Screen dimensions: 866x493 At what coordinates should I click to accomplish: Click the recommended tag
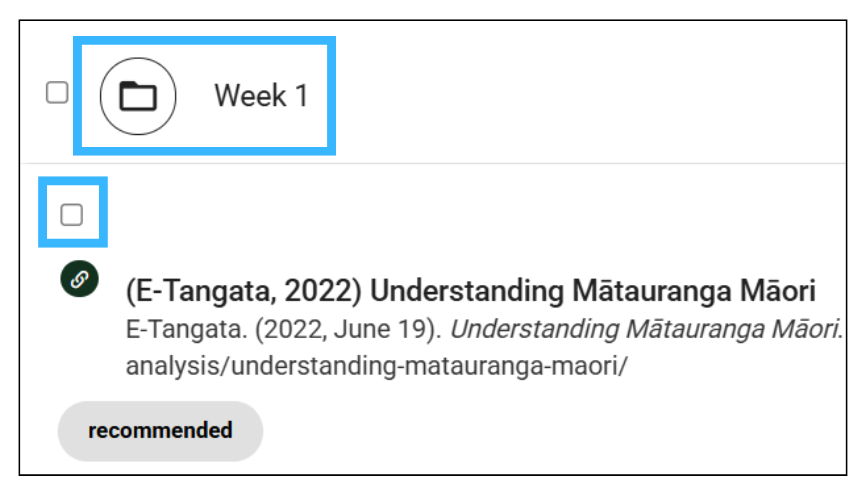pos(160,431)
